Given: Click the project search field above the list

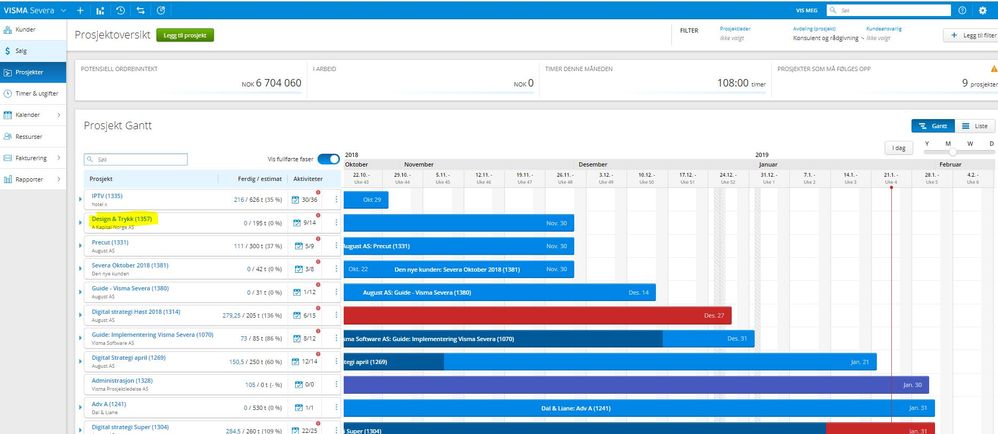Looking at the screenshot, I should 136,159.
